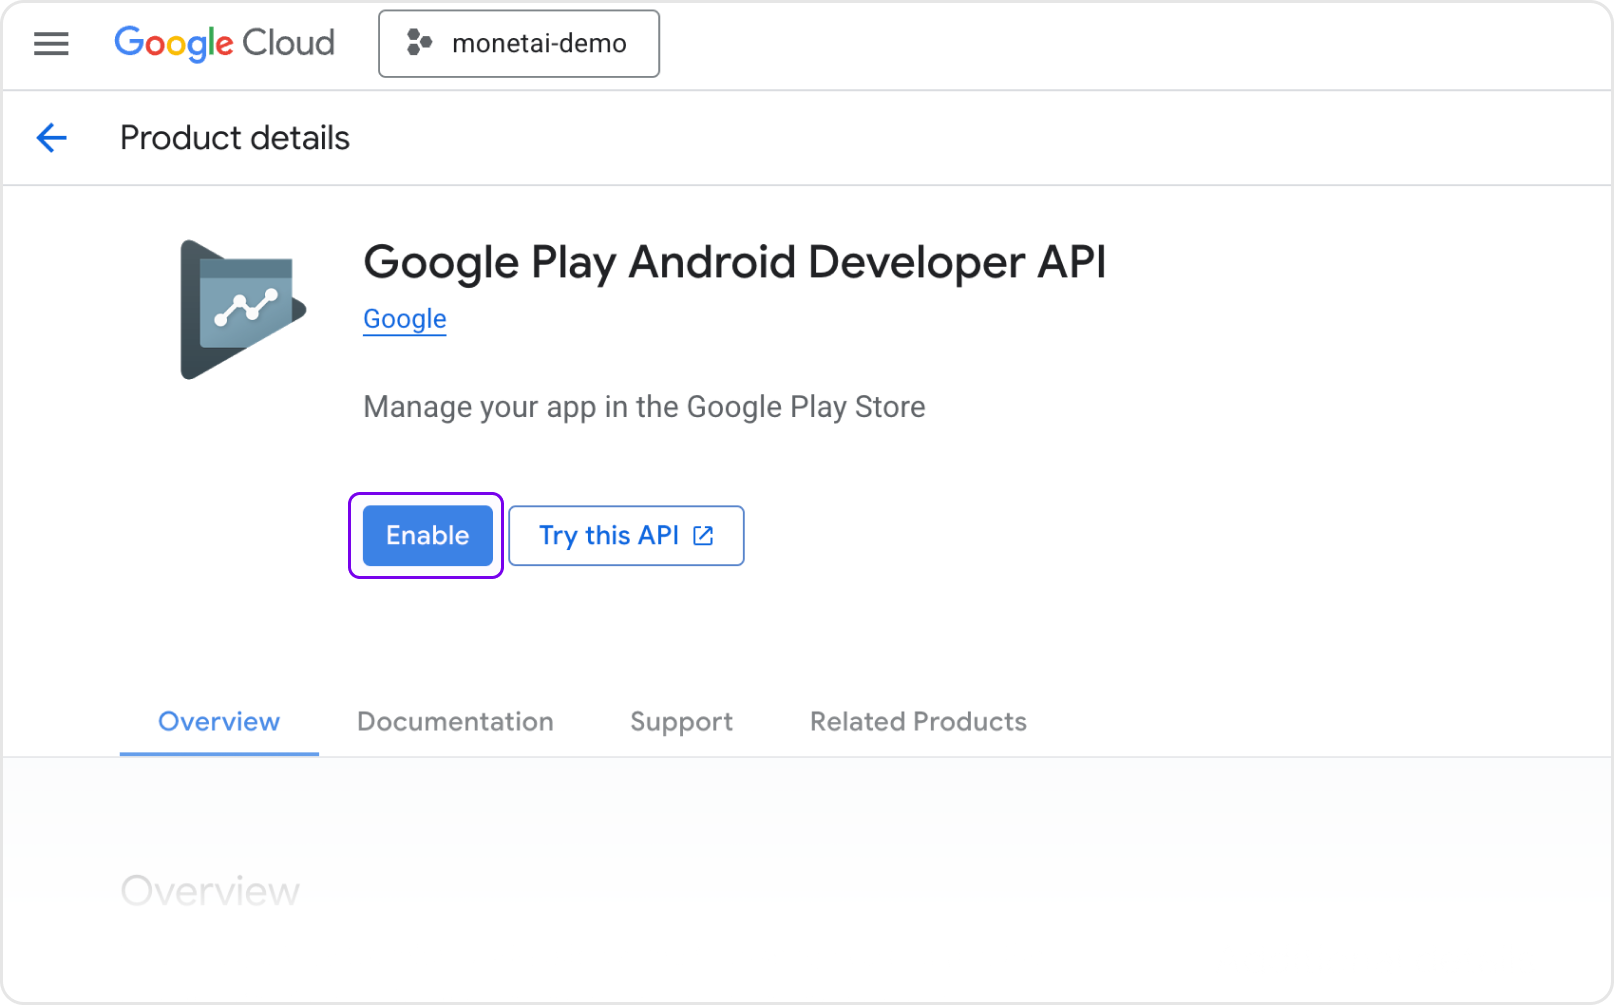Select the Overview tab
The image size is (1614, 1005).
pos(219,722)
